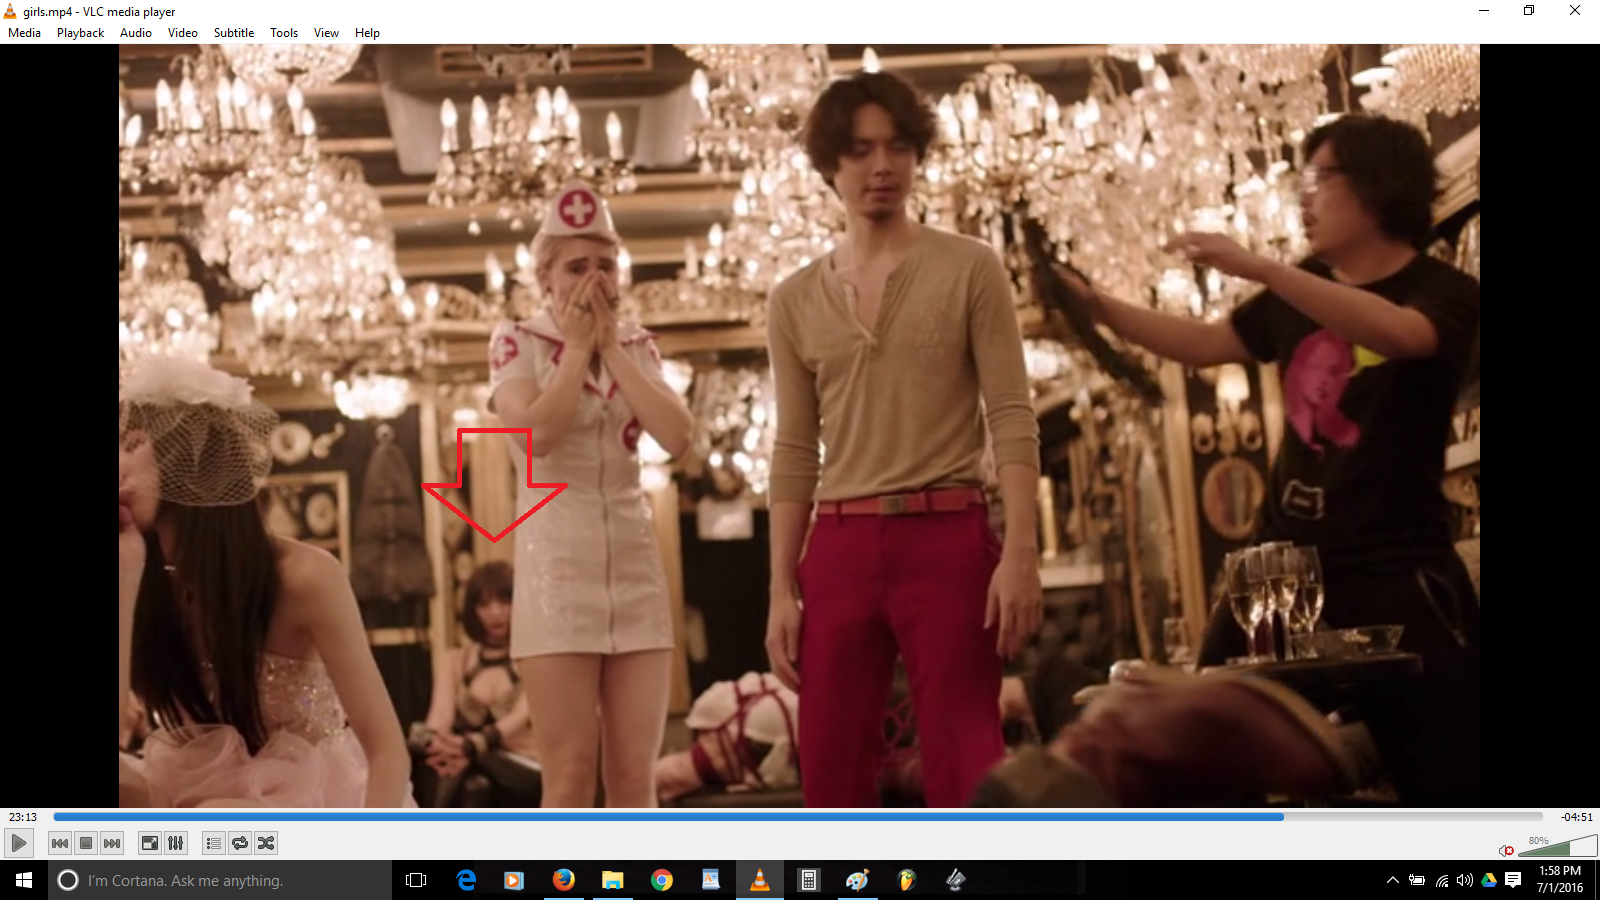The image size is (1600, 900).
Task: Toggle loop repeat mode
Action: [240, 843]
